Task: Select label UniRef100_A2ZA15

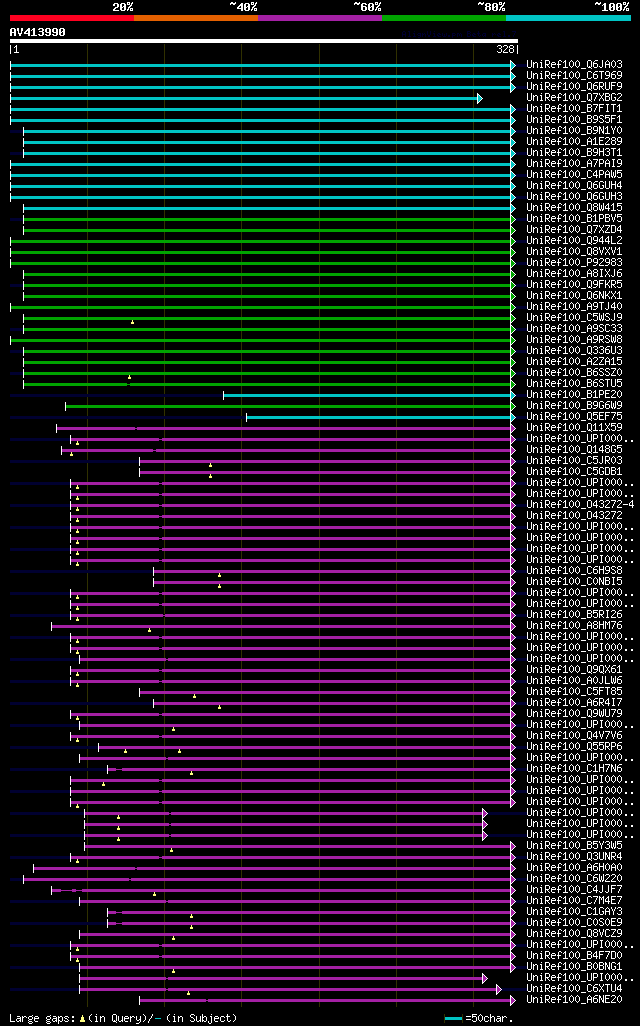Action: point(574,361)
